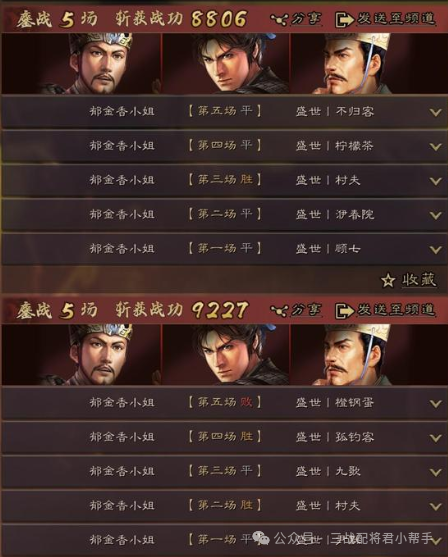Viewport: 448px width, 557px height.
Task: Open the left general portrait in top report
Action: pos(82,64)
